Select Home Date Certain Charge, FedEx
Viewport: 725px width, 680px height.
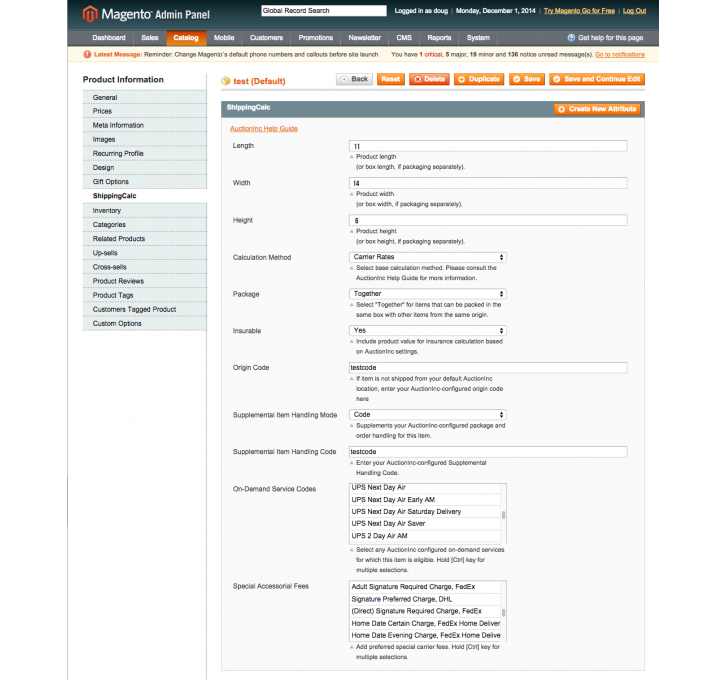click(425, 623)
